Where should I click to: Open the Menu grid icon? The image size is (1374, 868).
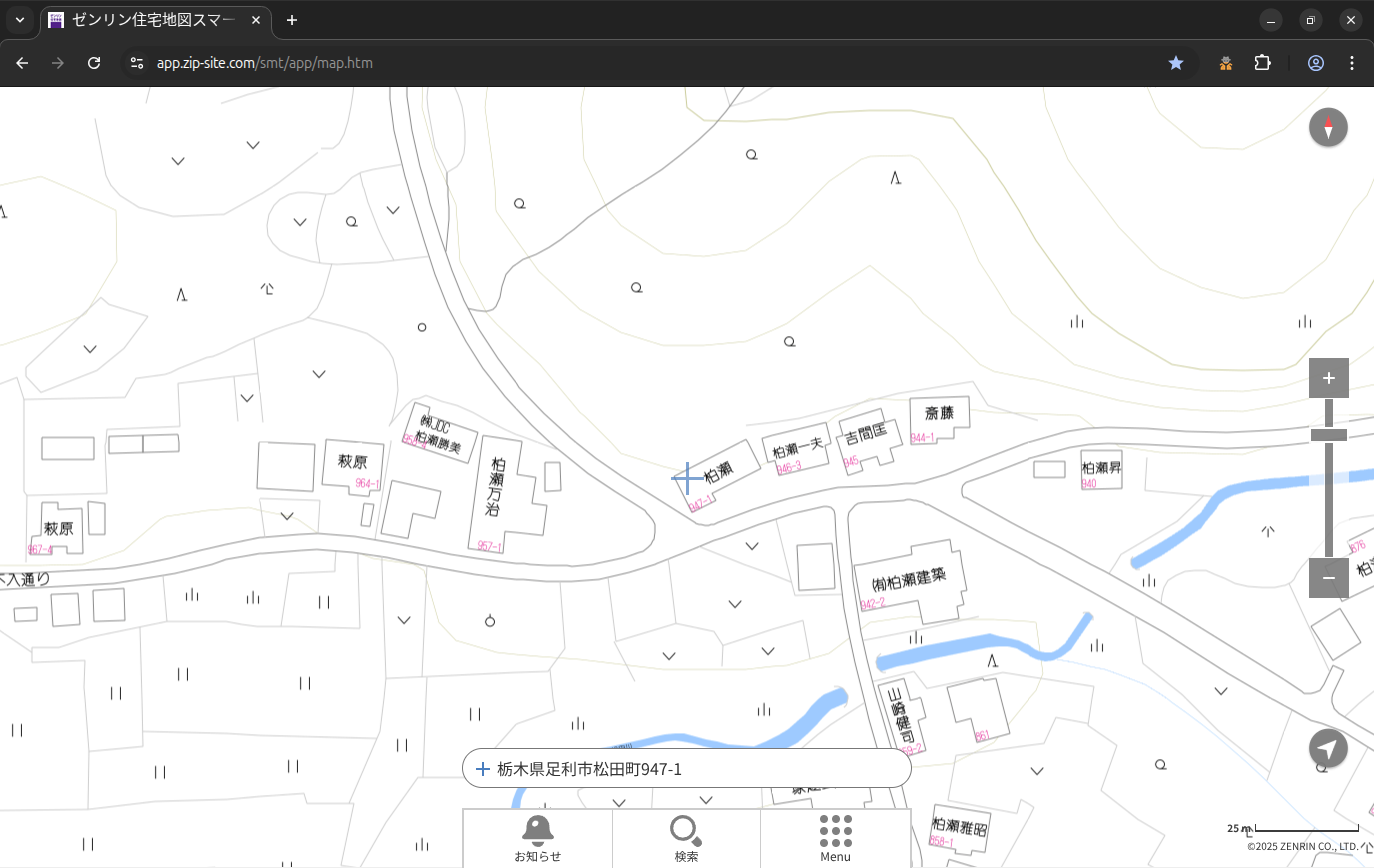tap(835, 838)
